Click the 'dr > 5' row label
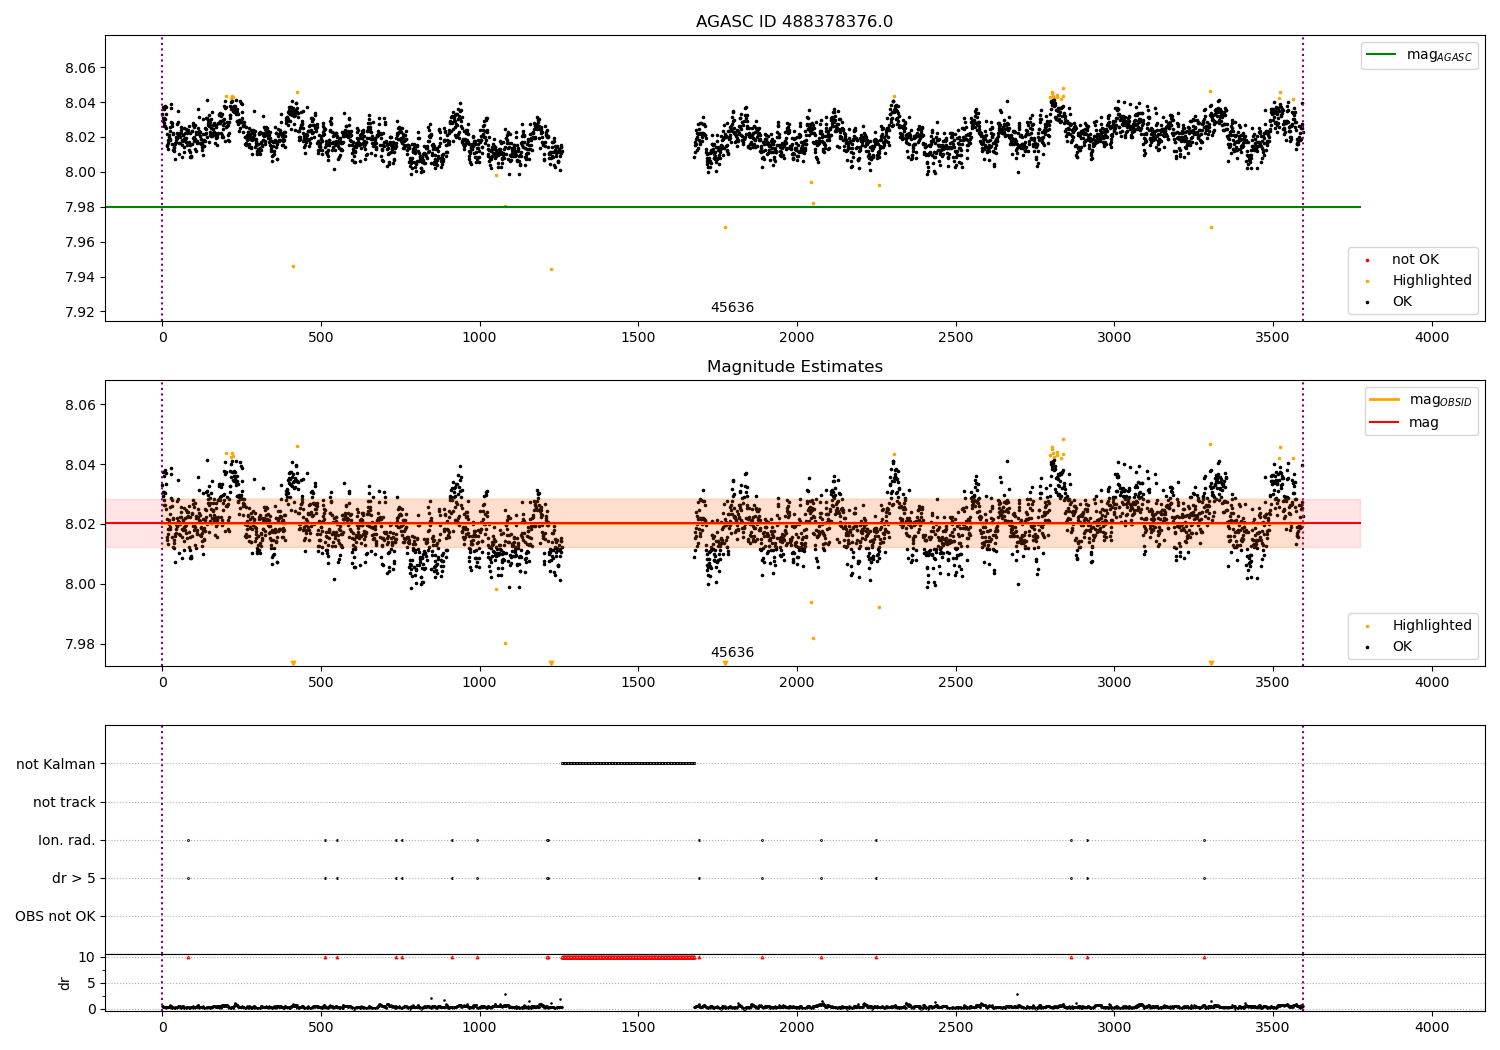 (74, 878)
